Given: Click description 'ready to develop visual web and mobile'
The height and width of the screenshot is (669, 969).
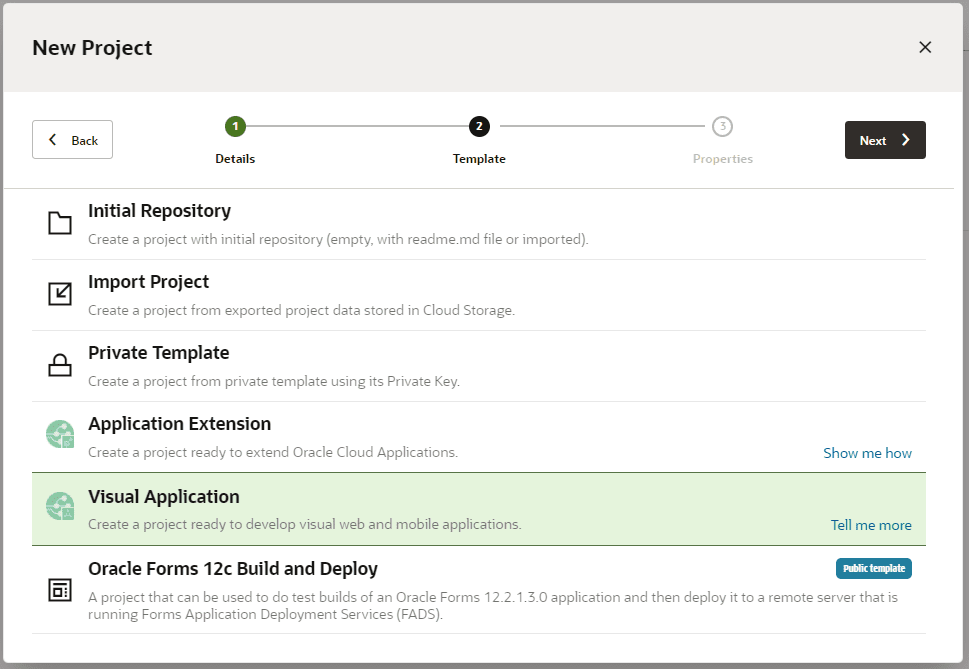Looking at the screenshot, I should tap(305, 524).
